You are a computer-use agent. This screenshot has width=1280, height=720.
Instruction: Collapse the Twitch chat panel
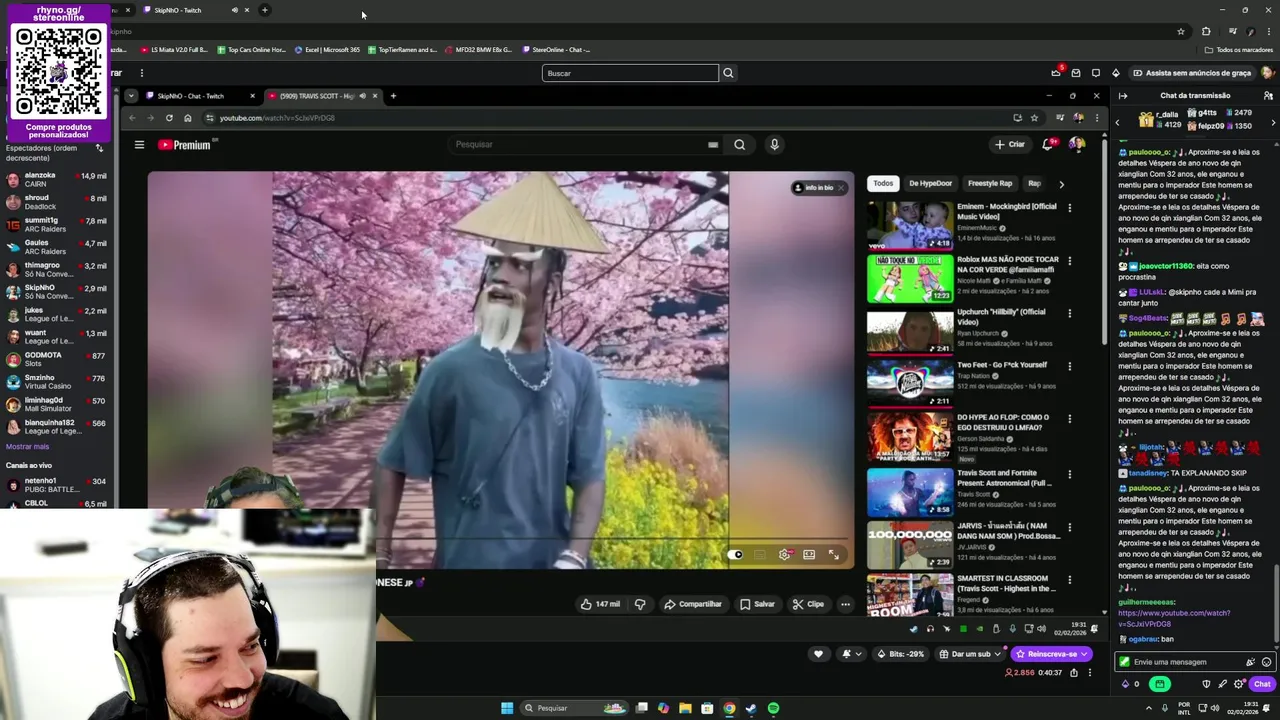[1123, 96]
